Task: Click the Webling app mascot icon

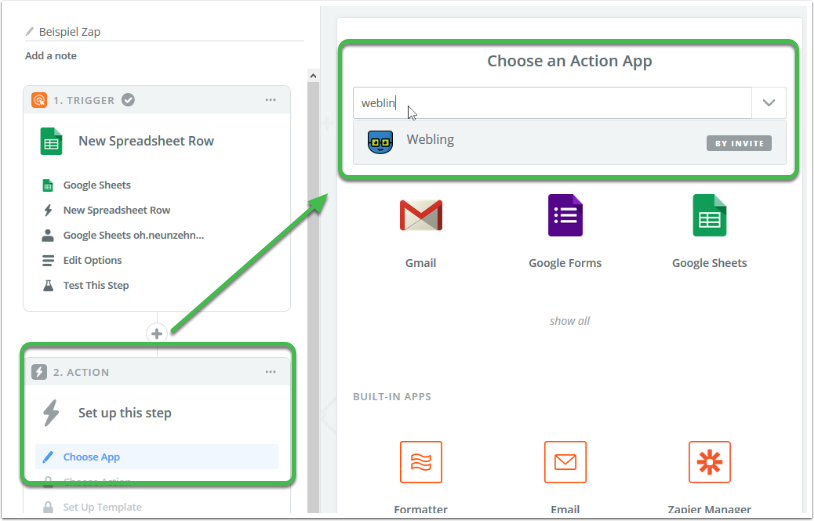Action: (x=381, y=142)
